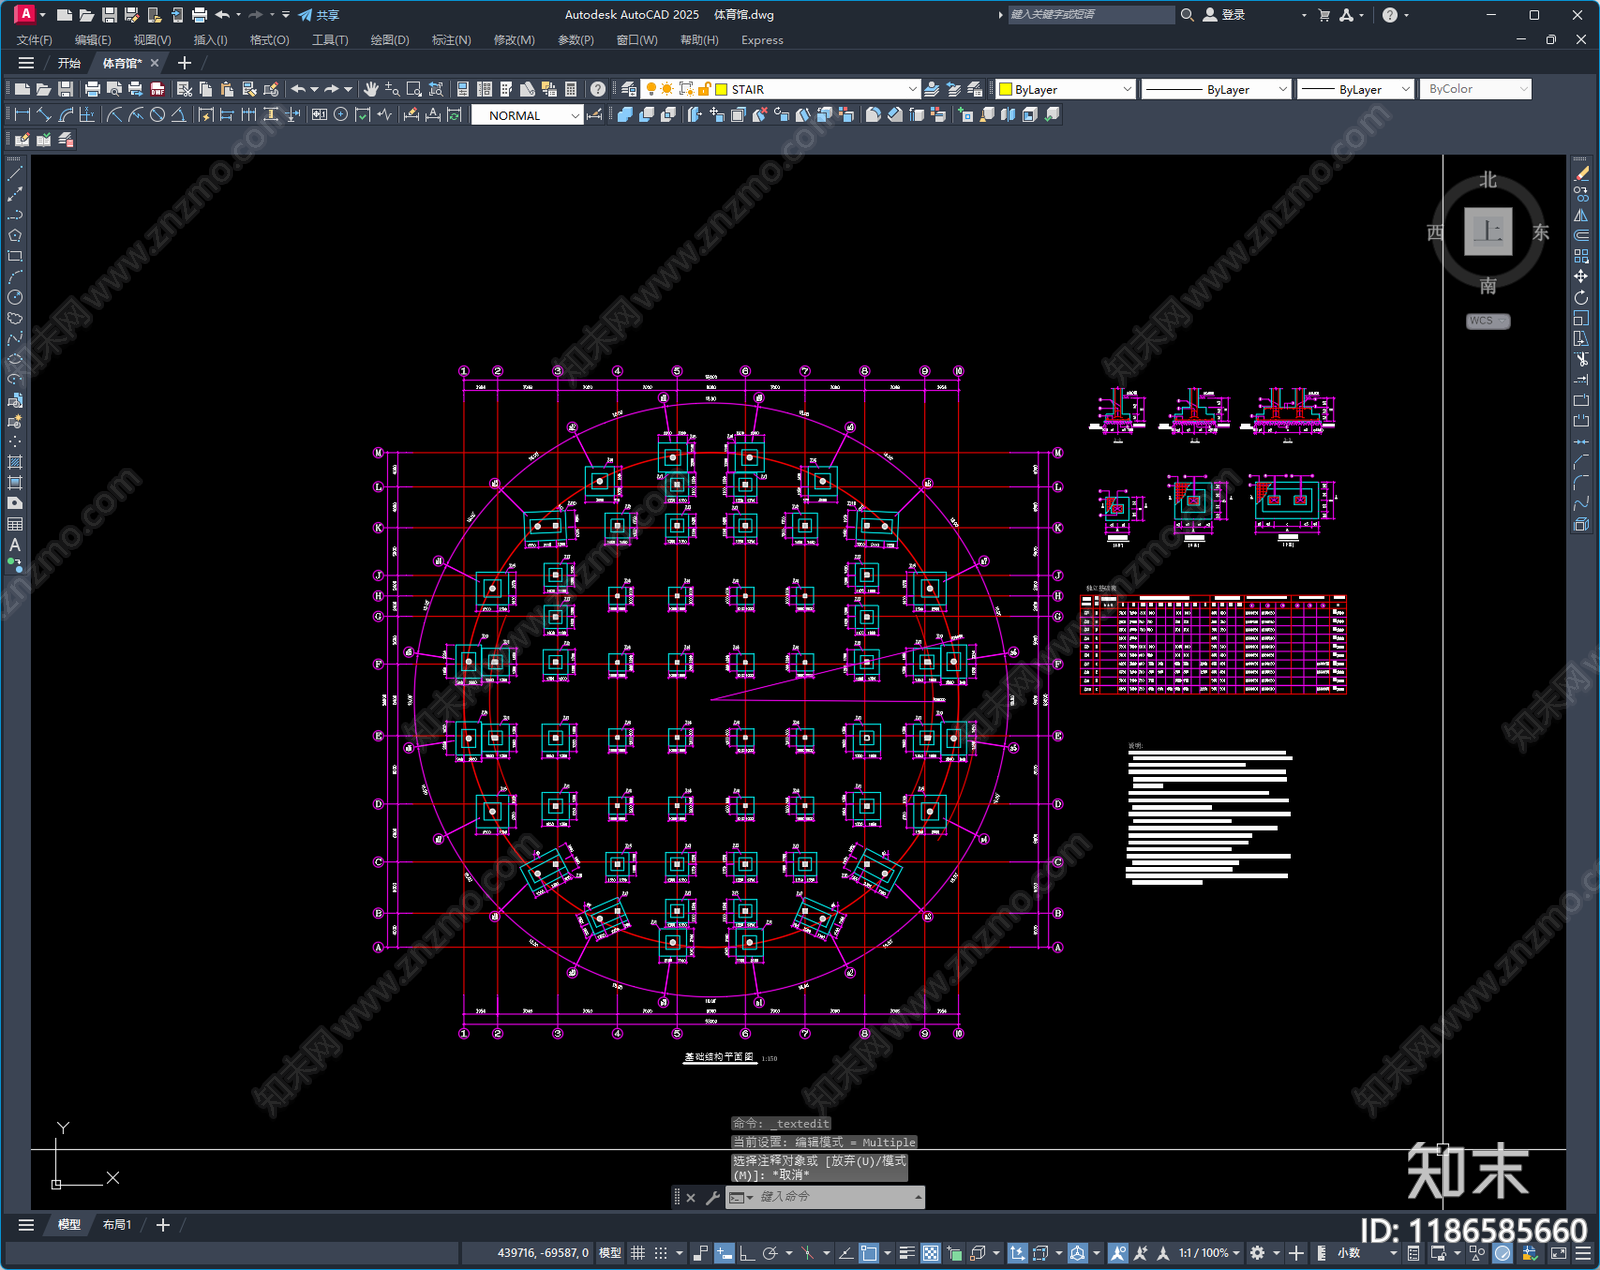Image resolution: width=1600 pixels, height=1270 pixels.
Task: Click the WCS coordinate system button
Action: click(x=1488, y=321)
